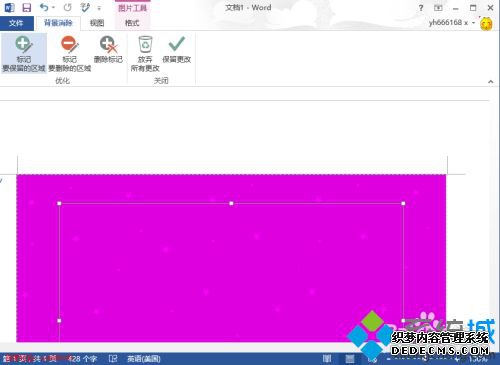Select Mark Areas to Remove (标记要删除的区域)
The height and width of the screenshot is (365, 500).
[x=70, y=53]
